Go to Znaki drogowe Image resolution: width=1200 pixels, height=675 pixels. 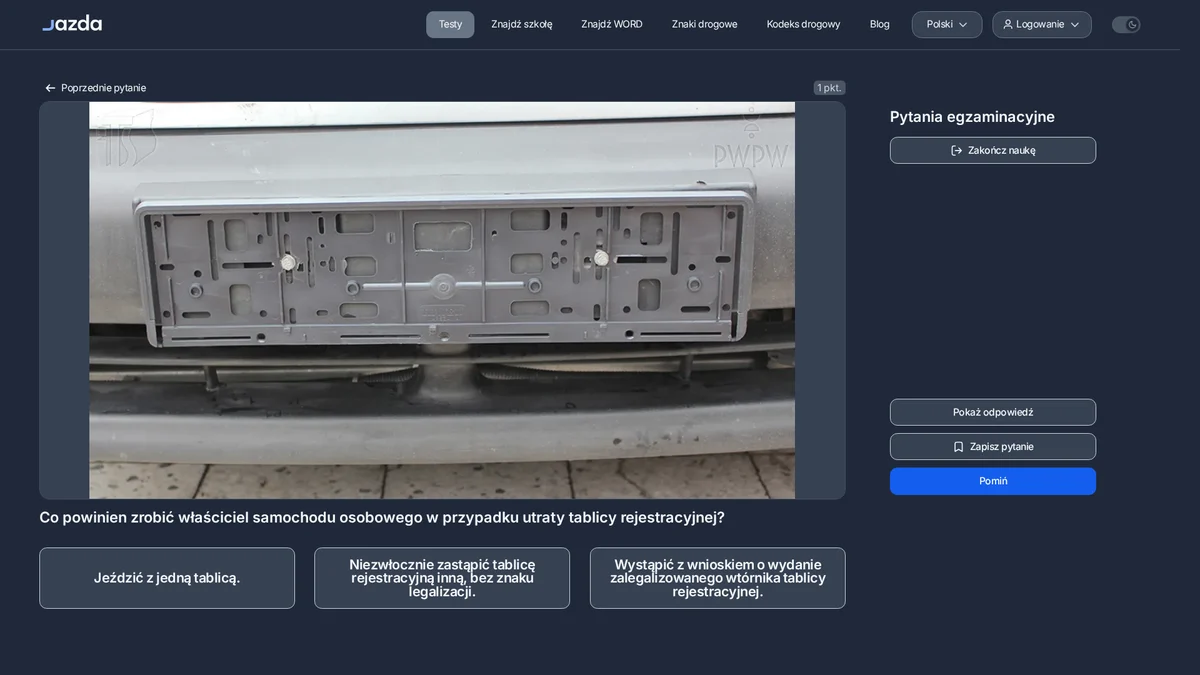tap(705, 24)
